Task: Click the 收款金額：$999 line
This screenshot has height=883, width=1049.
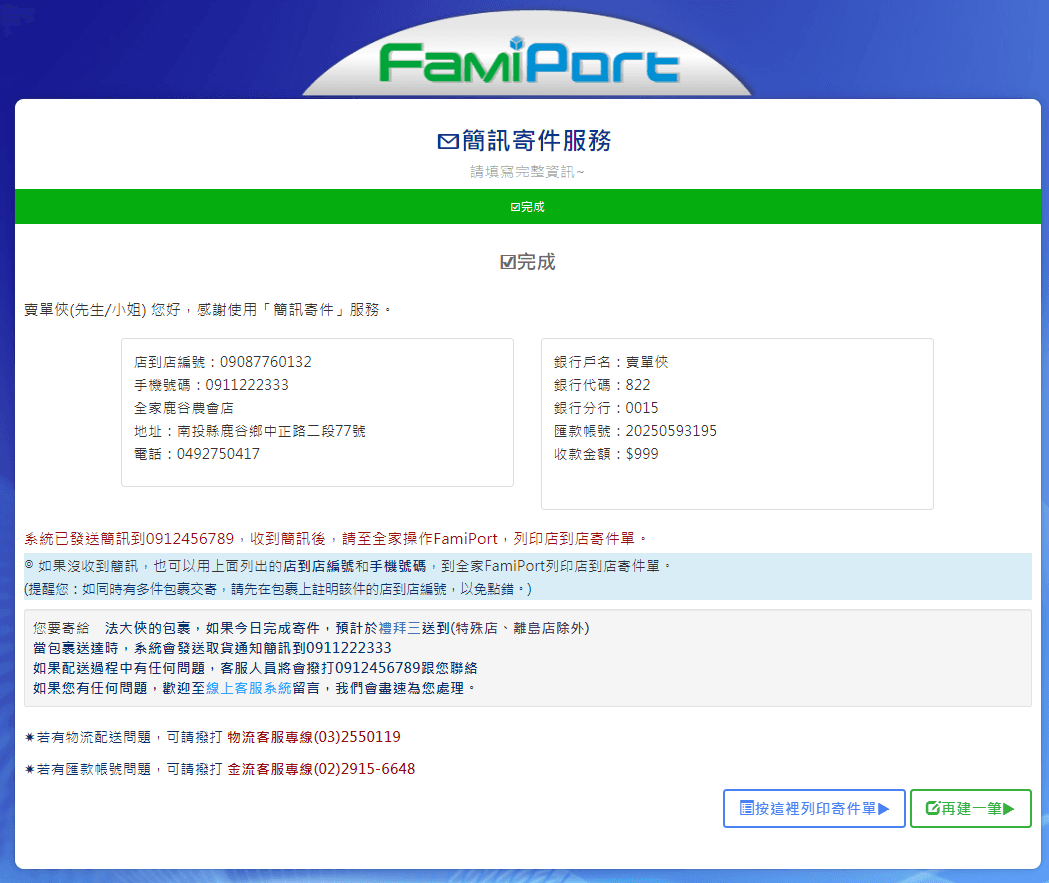Action: pyautogui.click(x=606, y=454)
